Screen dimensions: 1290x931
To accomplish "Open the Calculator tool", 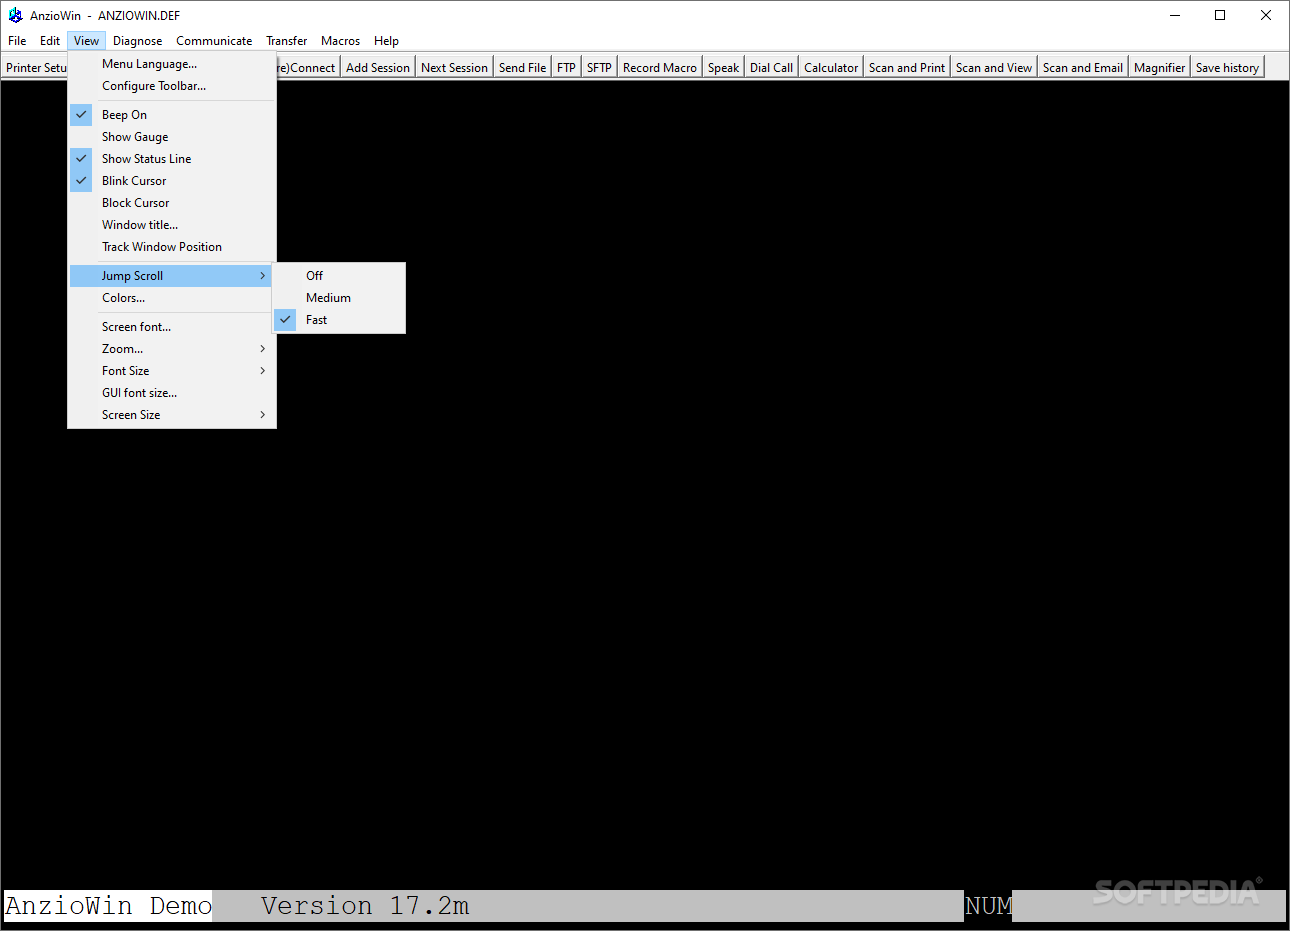I will tap(831, 68).
